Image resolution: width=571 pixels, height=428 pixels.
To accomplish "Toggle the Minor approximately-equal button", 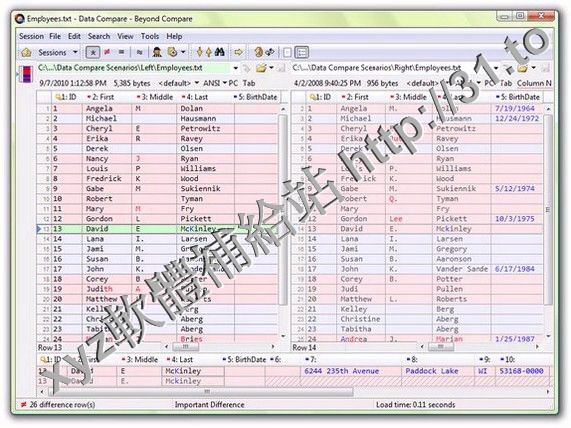I will (x=139, y=52).
